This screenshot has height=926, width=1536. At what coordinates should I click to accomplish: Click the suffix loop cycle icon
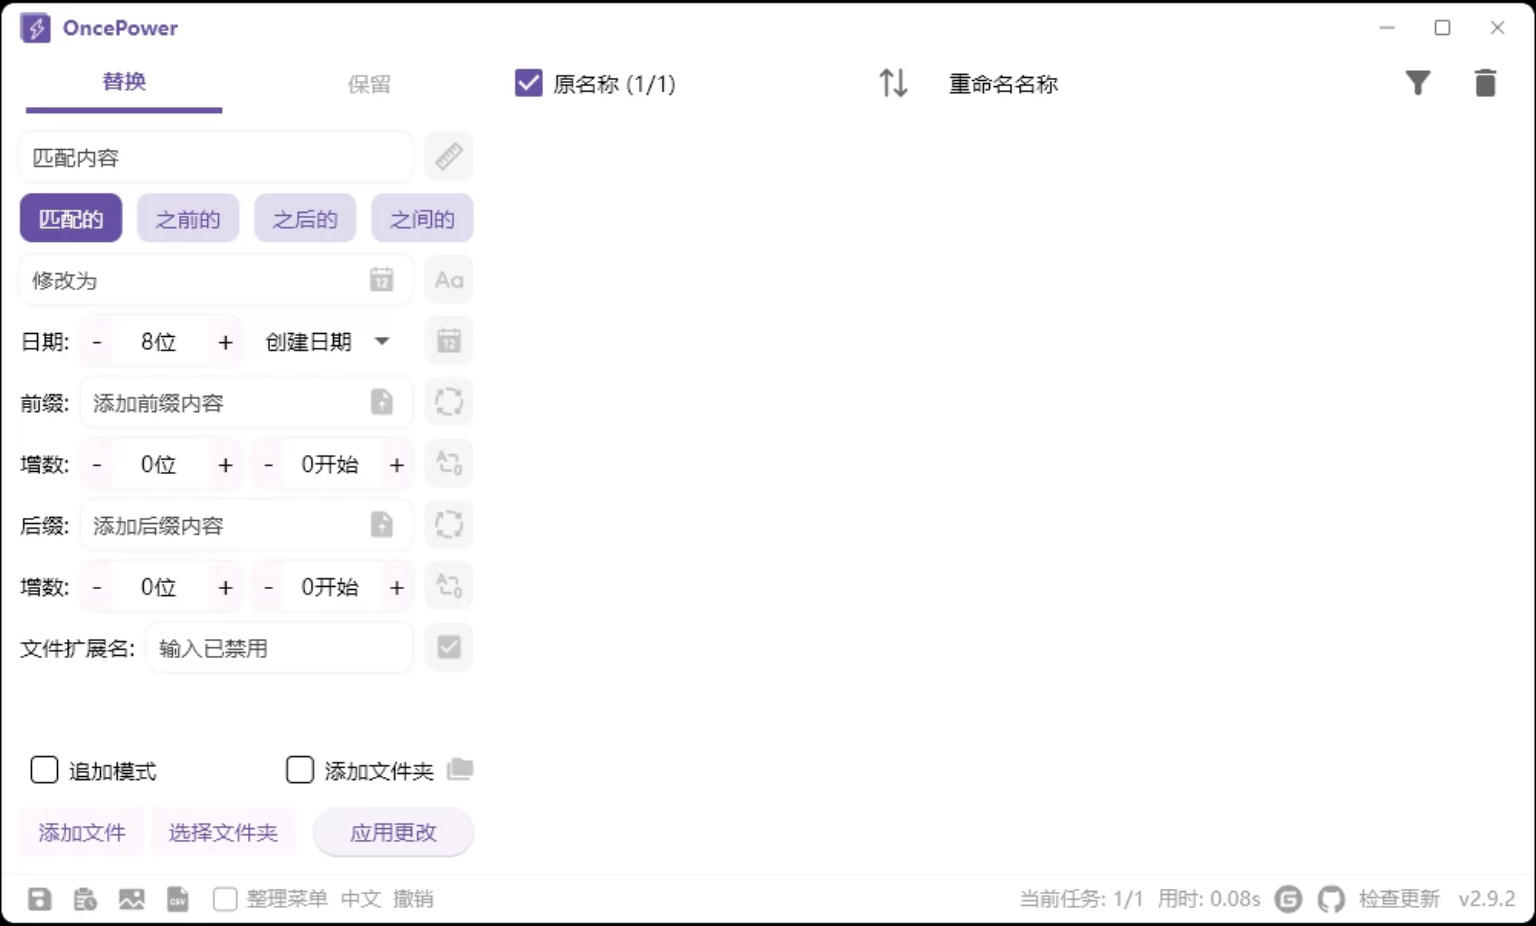(448, 524)
